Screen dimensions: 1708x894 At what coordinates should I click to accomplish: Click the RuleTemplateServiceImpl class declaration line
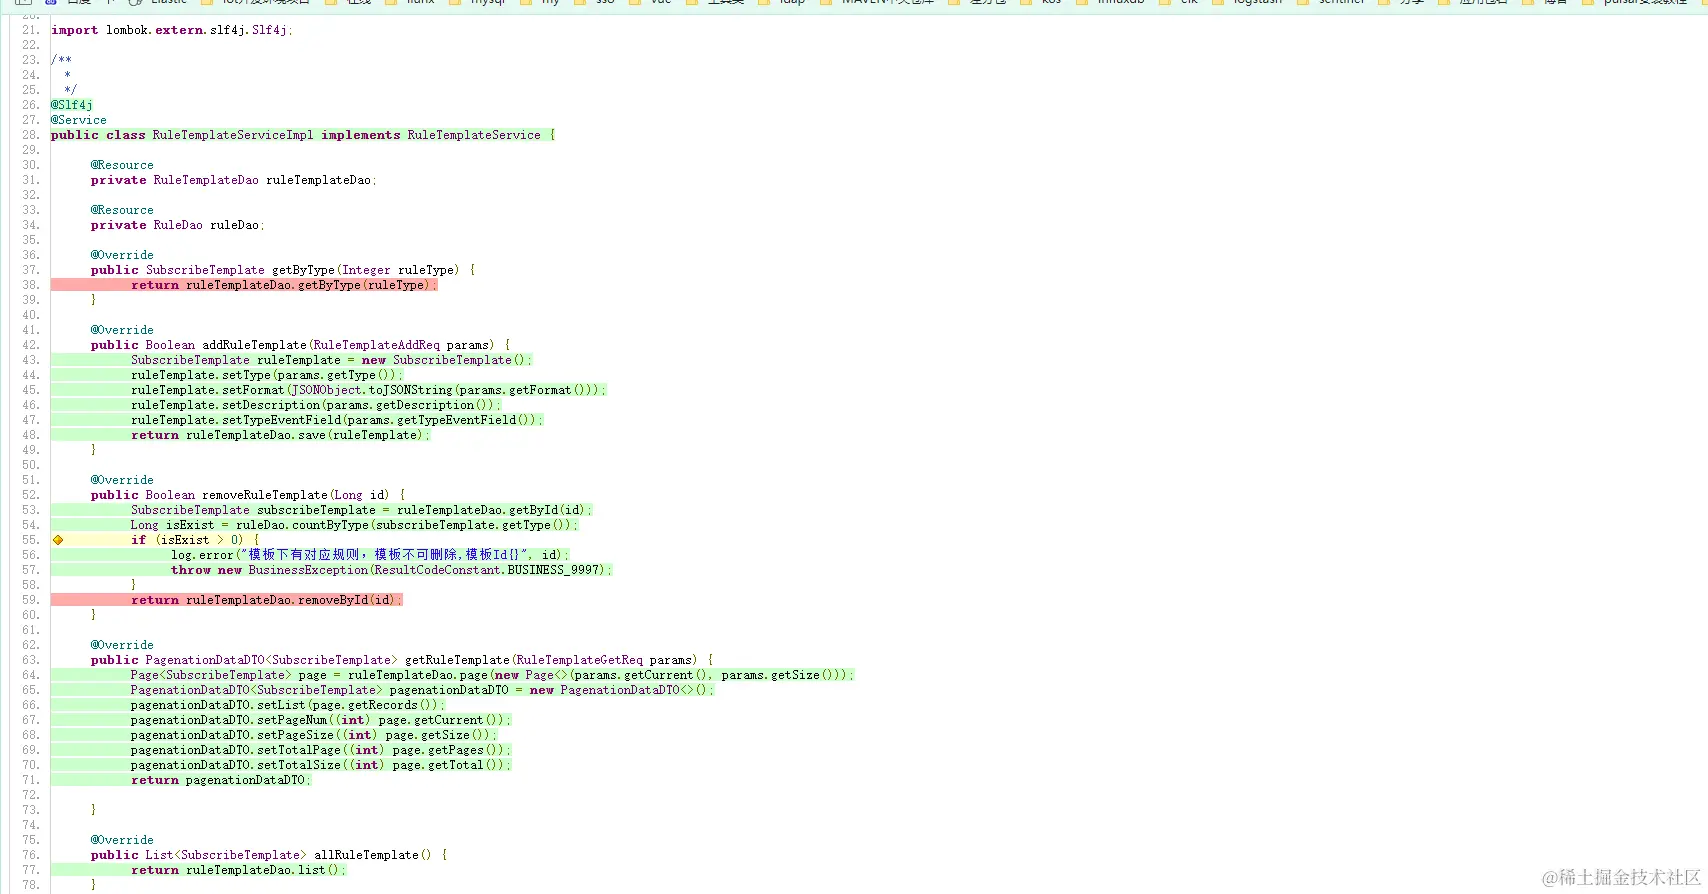303,135
